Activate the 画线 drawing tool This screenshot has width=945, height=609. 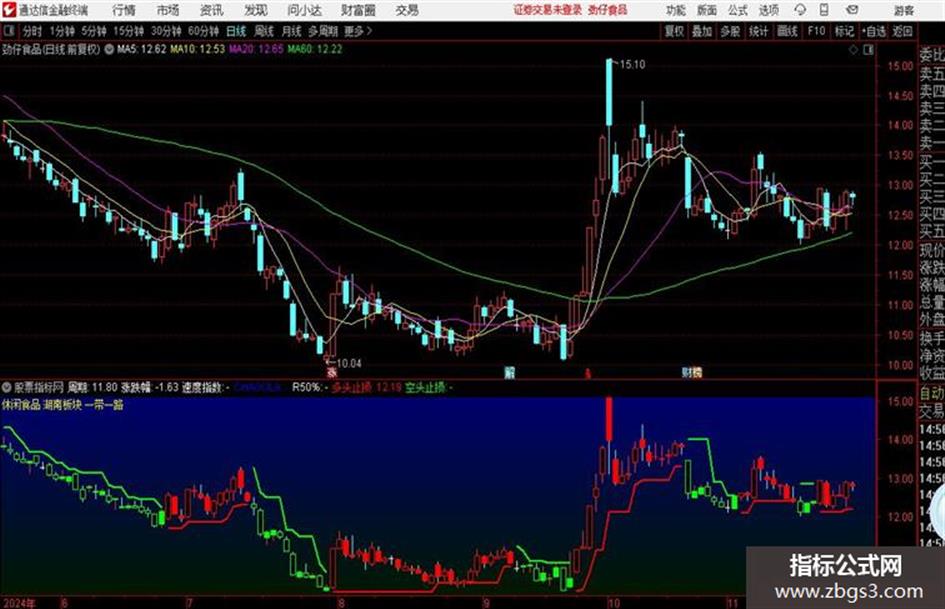pyautogui.click(x=787, y=31)
